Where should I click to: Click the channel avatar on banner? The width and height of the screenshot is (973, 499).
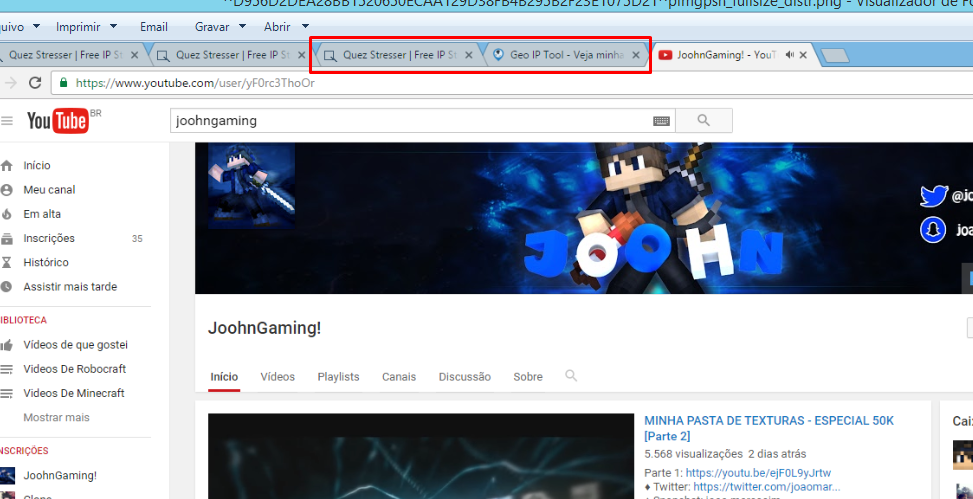(x=251, y=185)
